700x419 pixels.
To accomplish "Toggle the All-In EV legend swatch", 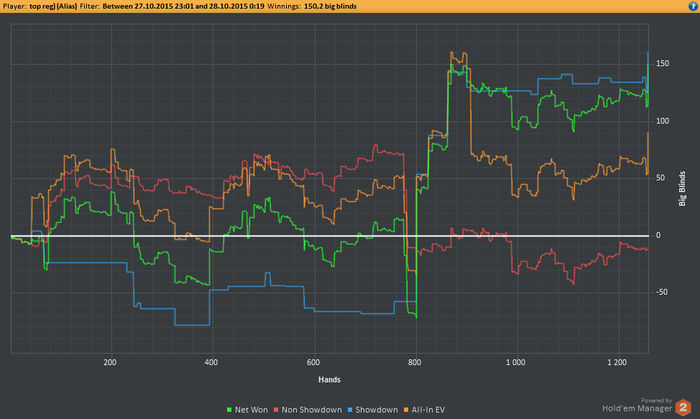I will (x=406, y=410).
